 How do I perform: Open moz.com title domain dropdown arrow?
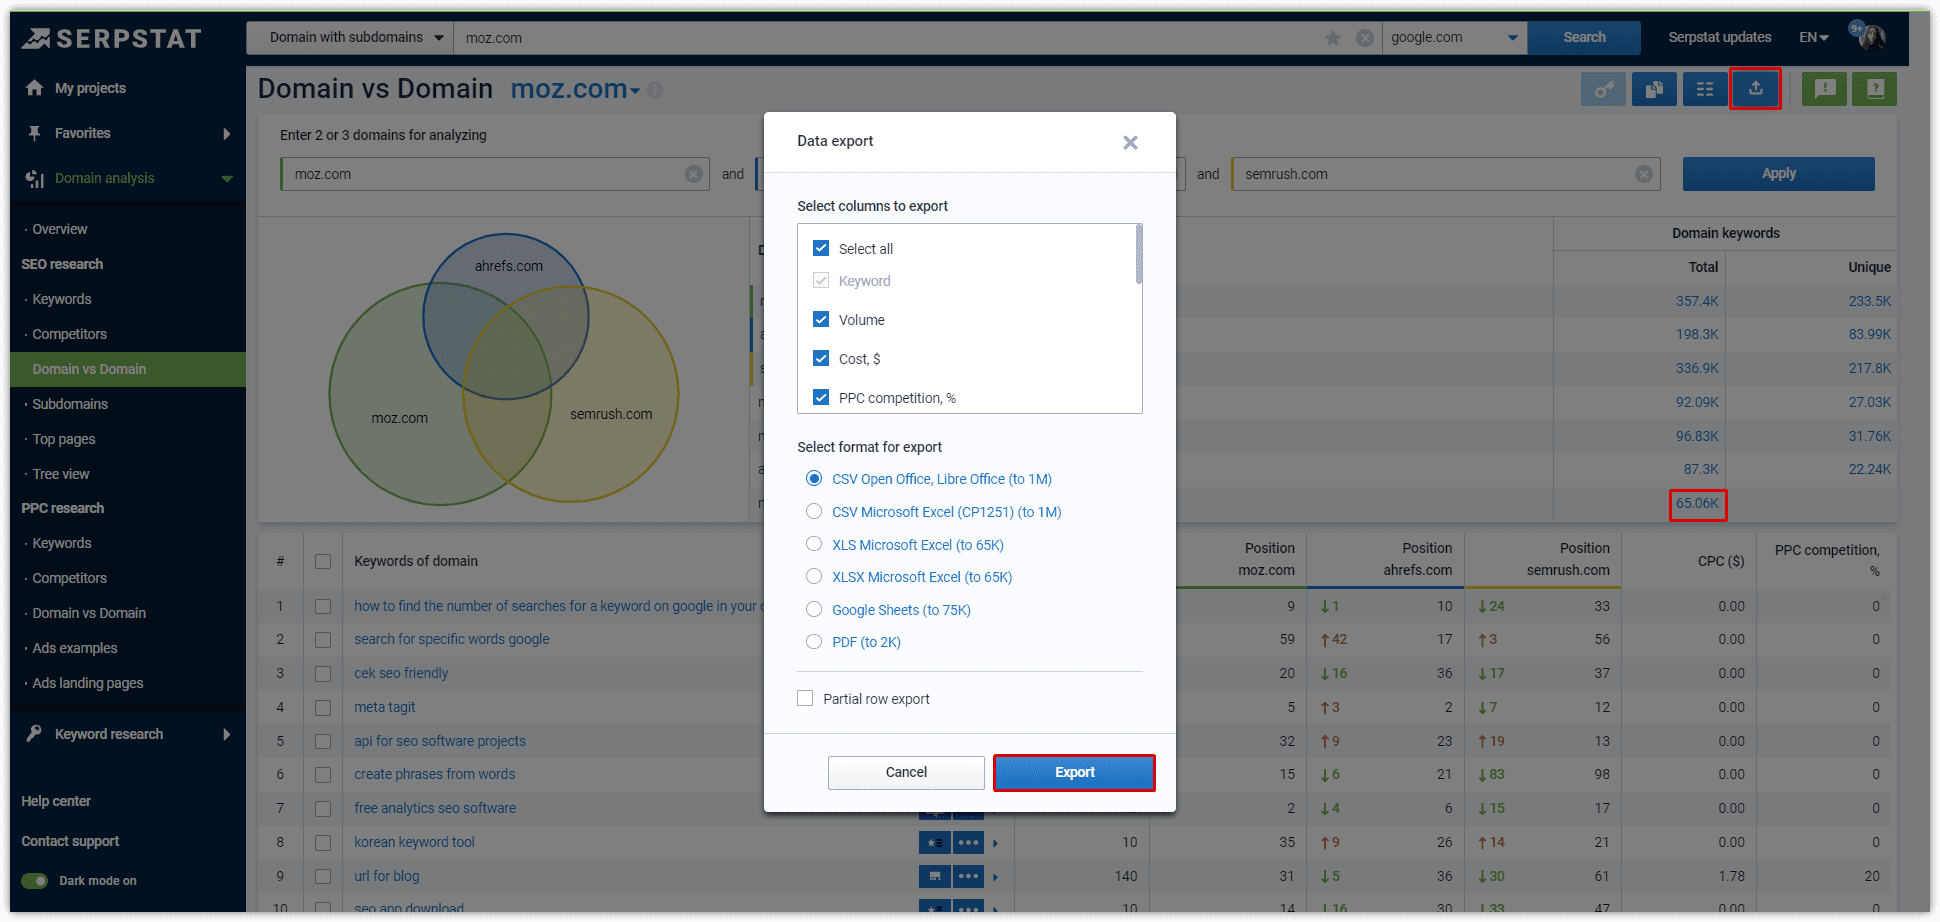pos(635,91)
